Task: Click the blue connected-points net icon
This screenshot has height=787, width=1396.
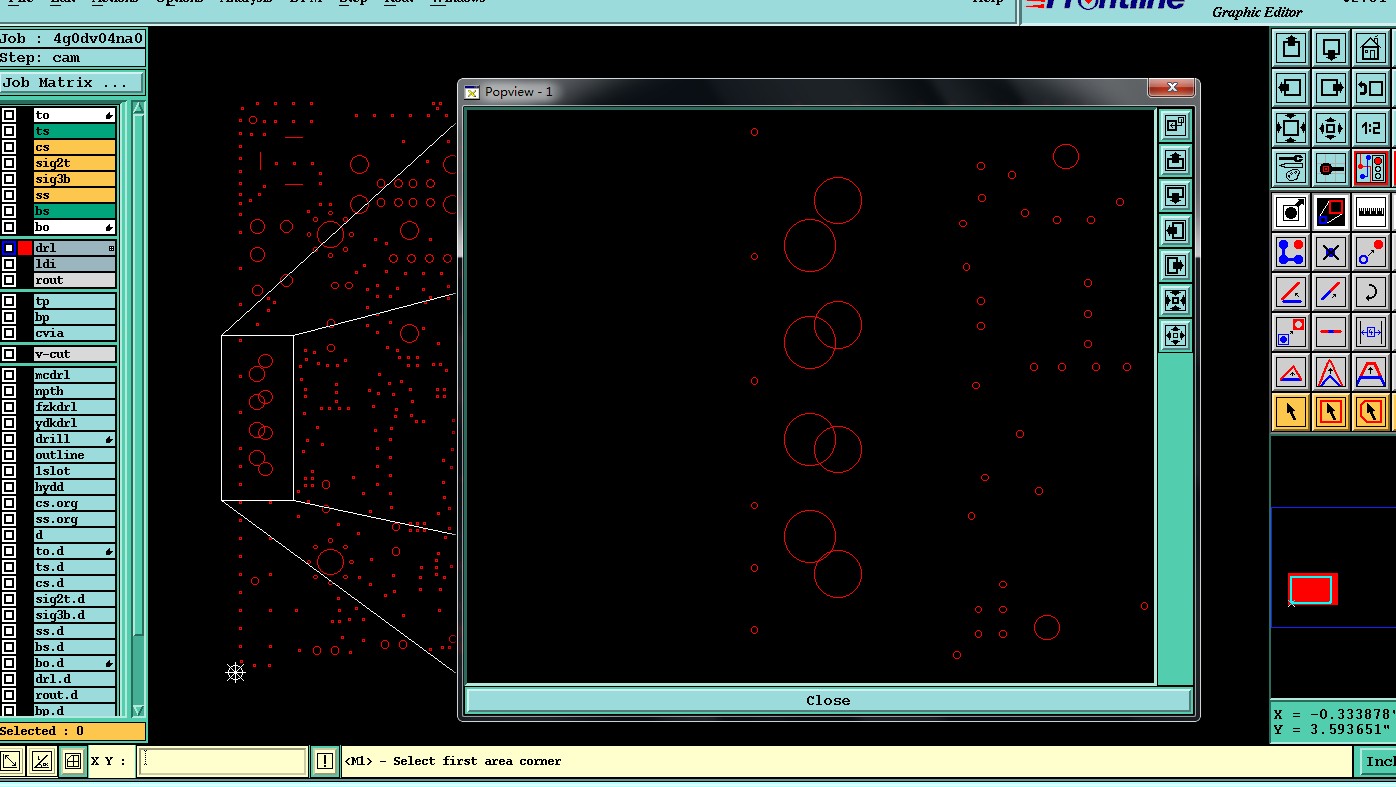Action: (x=1291, y=251)
